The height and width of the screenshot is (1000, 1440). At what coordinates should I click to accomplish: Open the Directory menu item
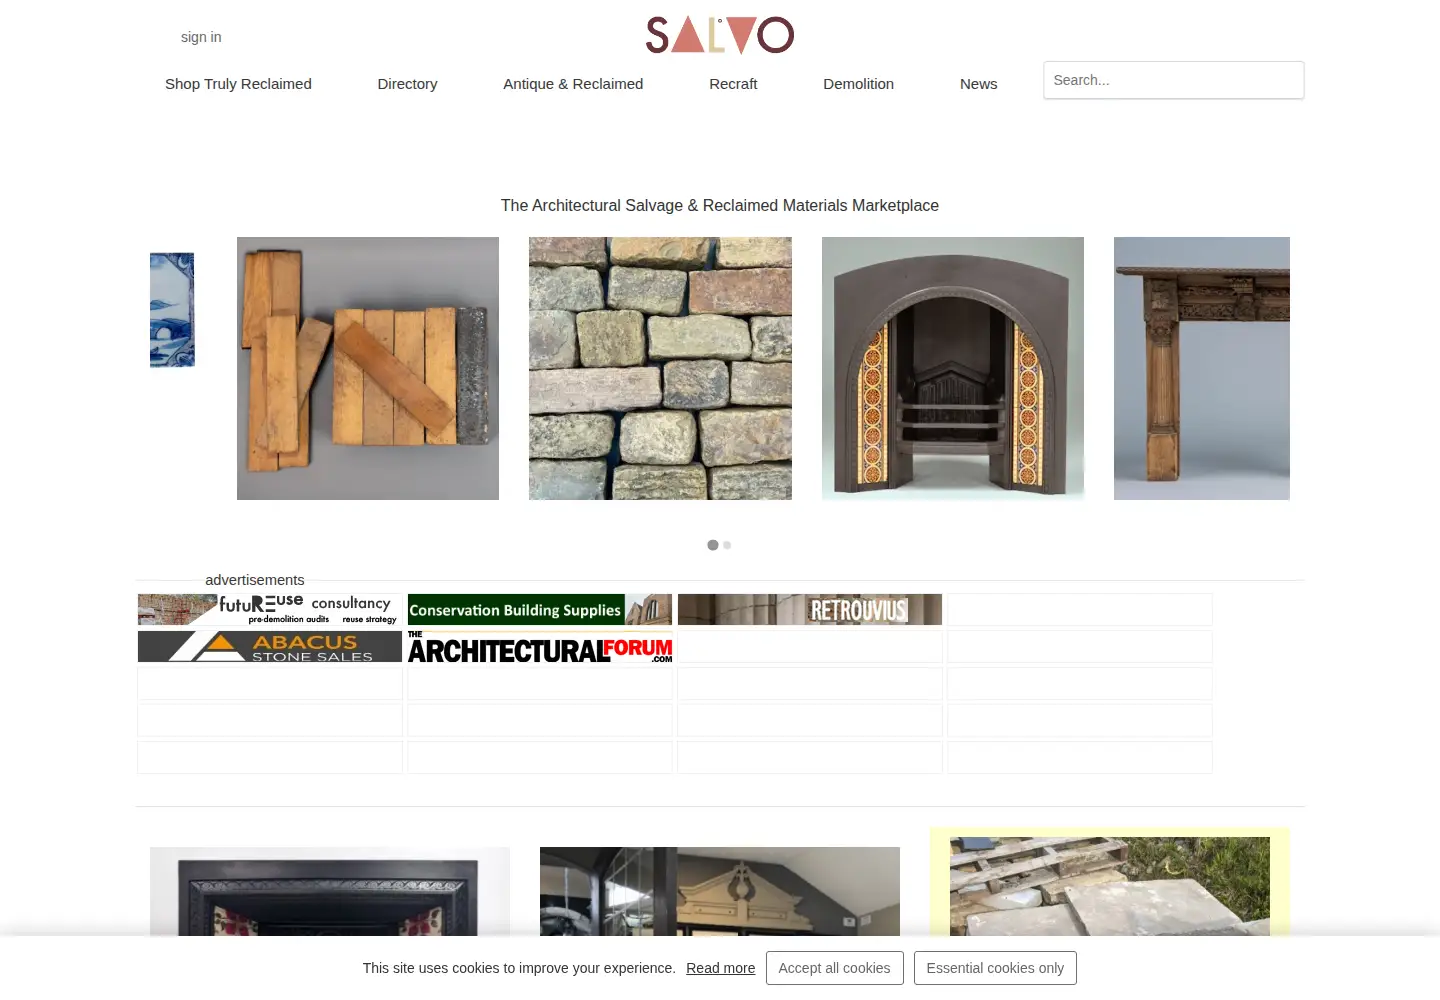point(407,84)
